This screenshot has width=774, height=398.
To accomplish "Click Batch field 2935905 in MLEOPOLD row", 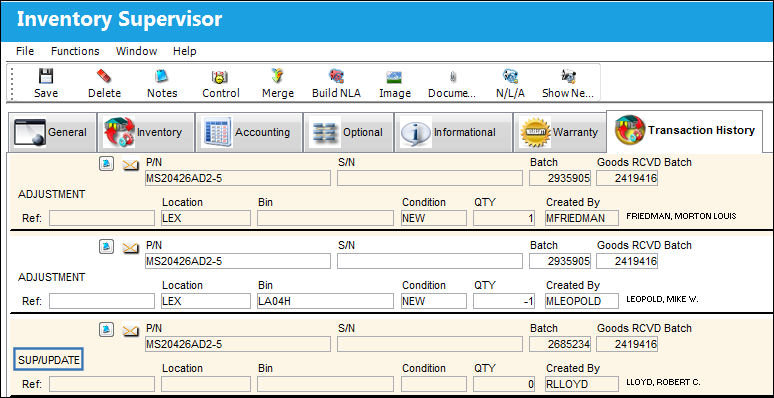I will (x=560, y=261).
